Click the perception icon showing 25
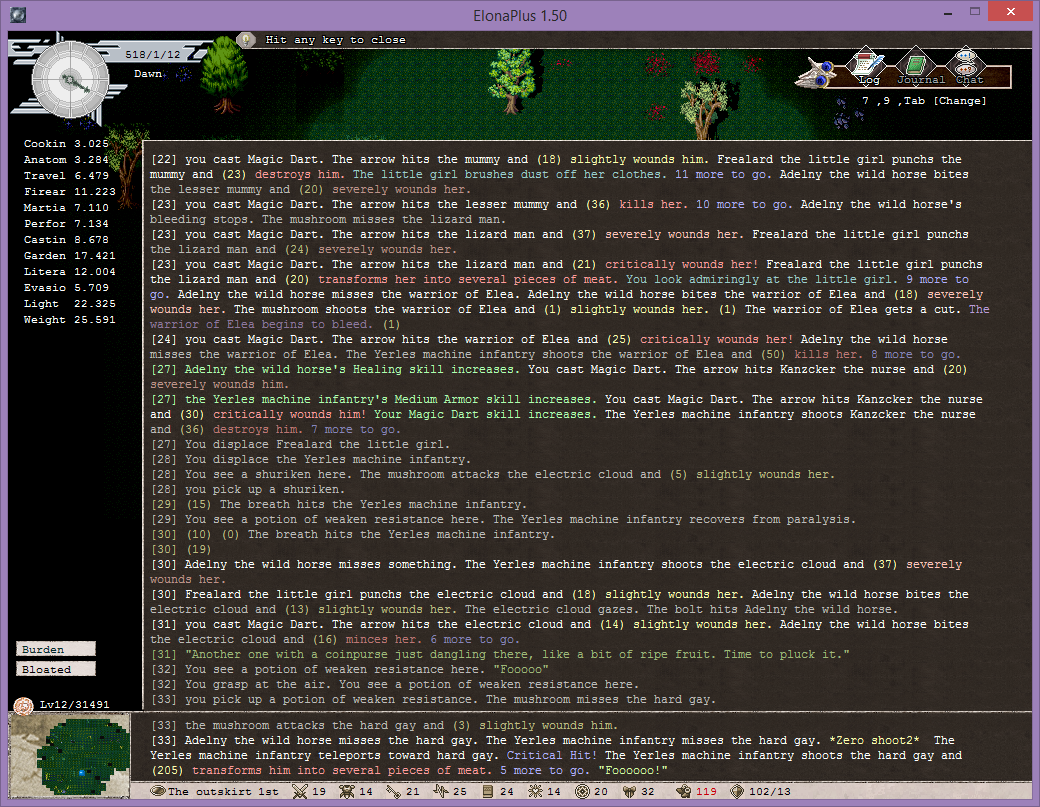The width and height of the screenshot is (1040, 807). (x=441, y=791)
